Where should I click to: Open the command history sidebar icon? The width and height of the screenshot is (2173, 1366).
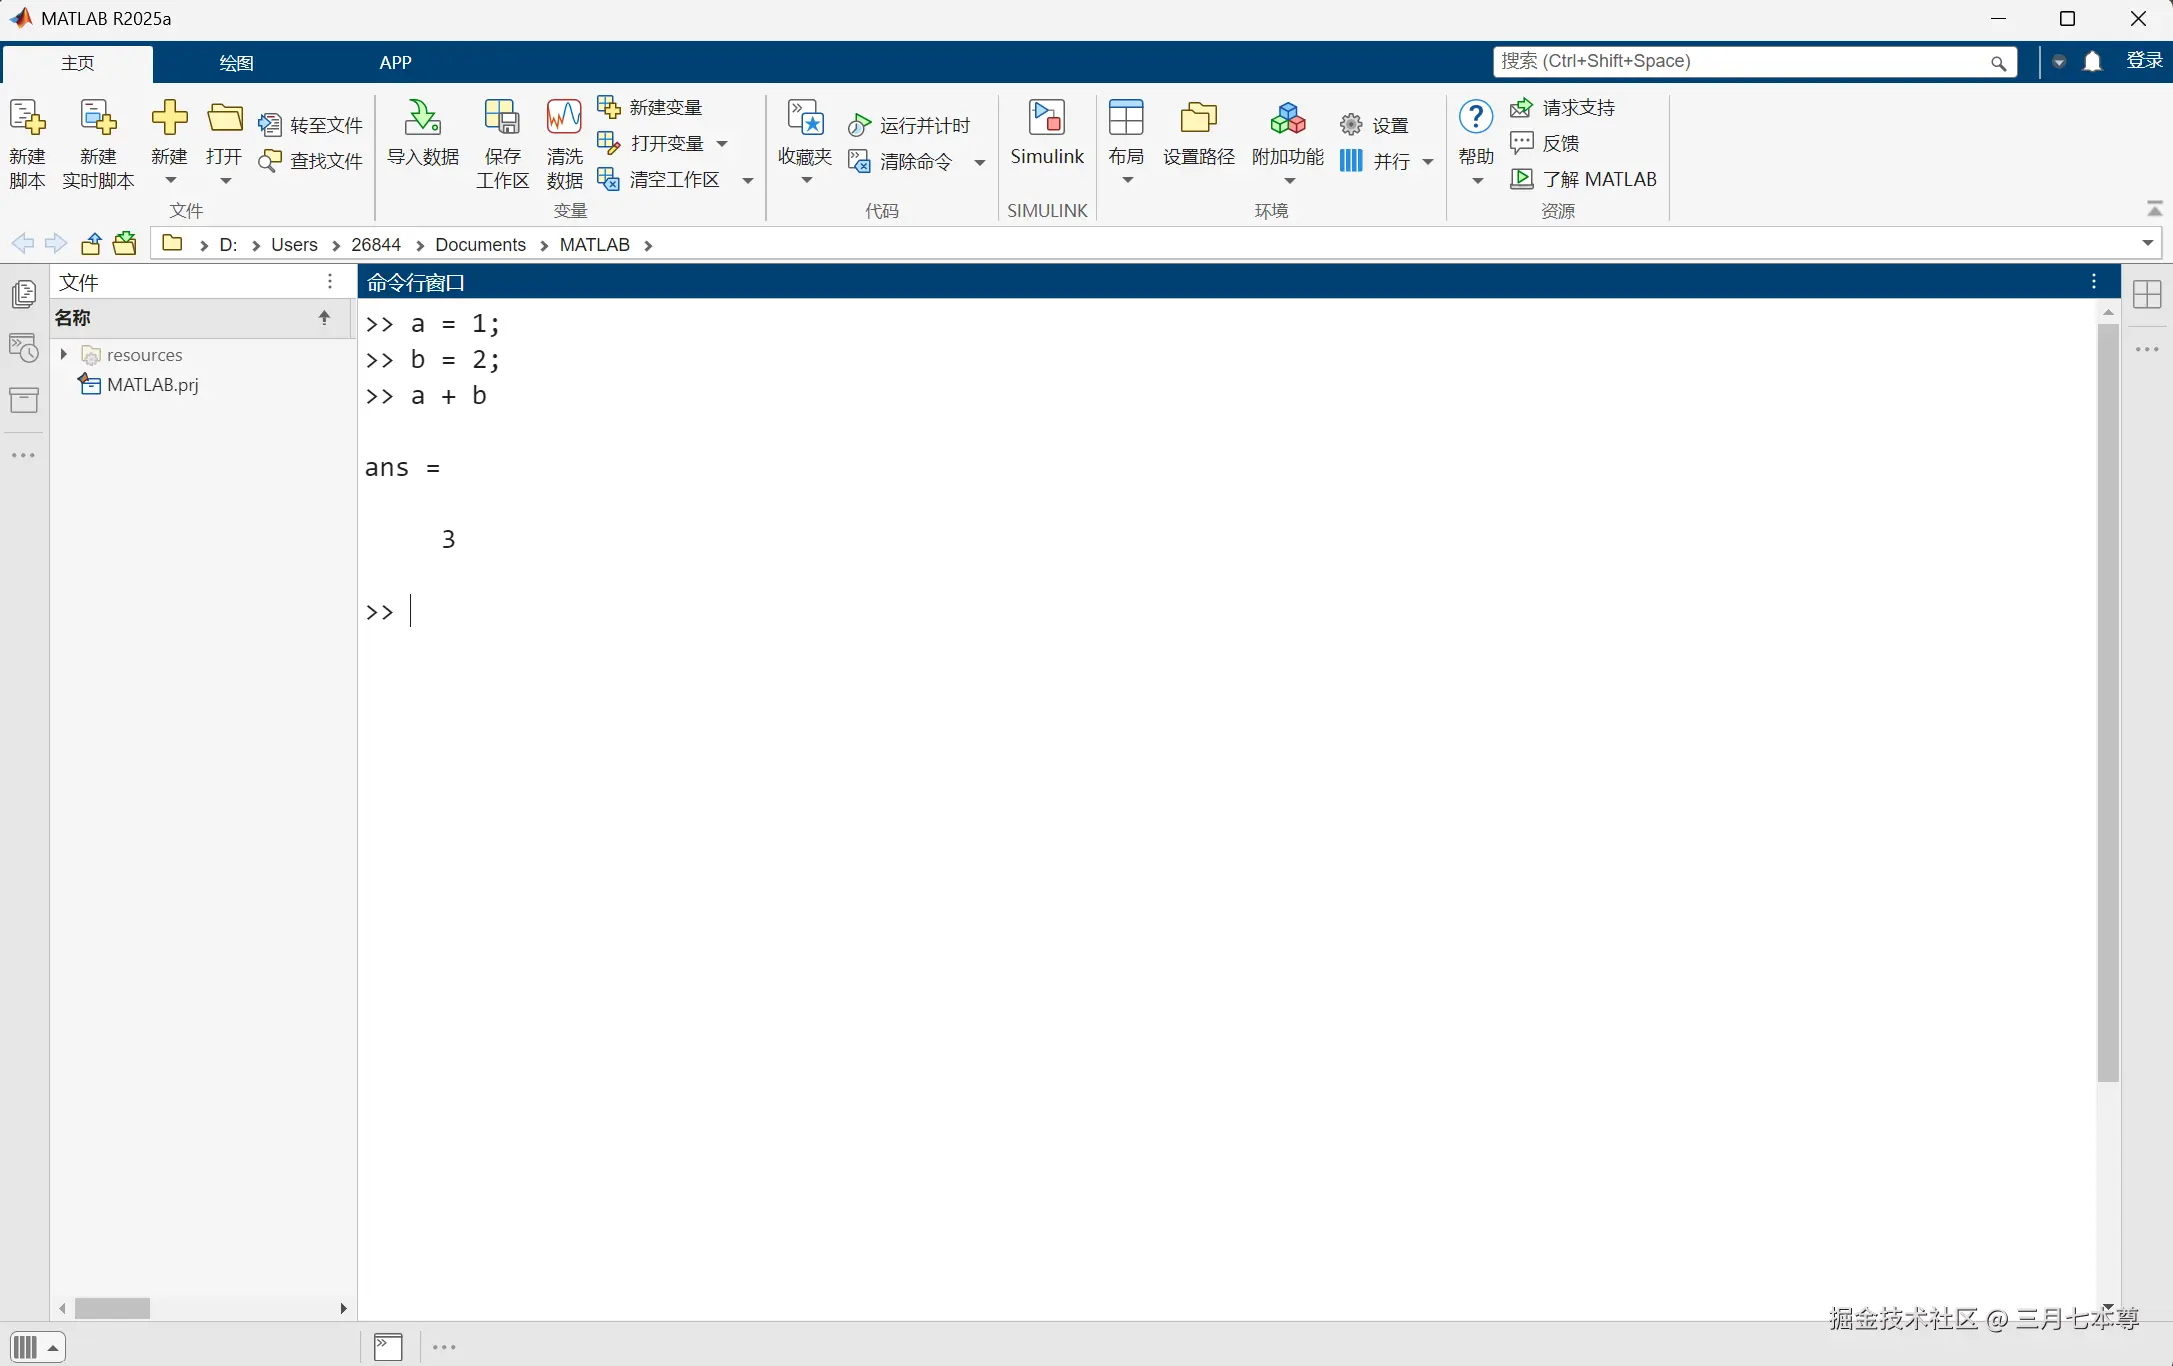coord(24,347)
